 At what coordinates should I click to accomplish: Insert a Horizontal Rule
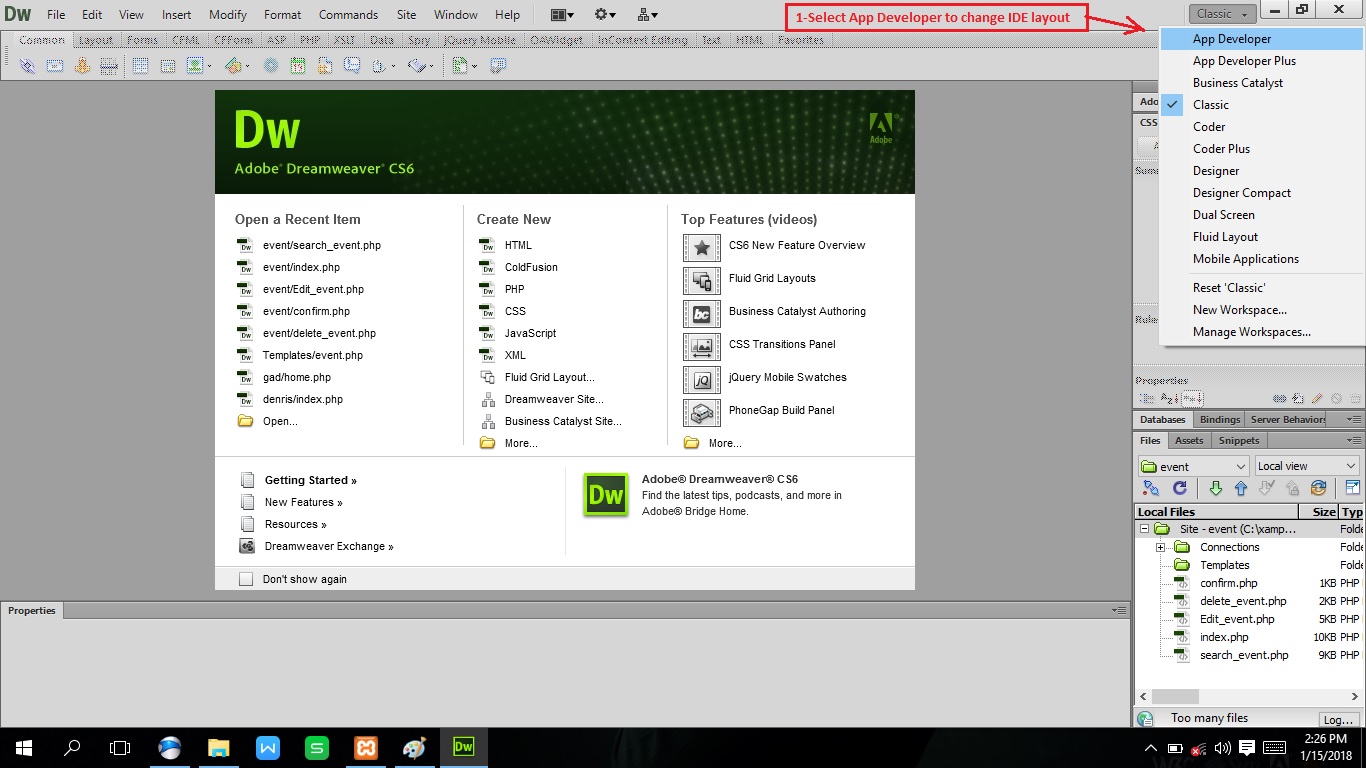coord(109,66)
